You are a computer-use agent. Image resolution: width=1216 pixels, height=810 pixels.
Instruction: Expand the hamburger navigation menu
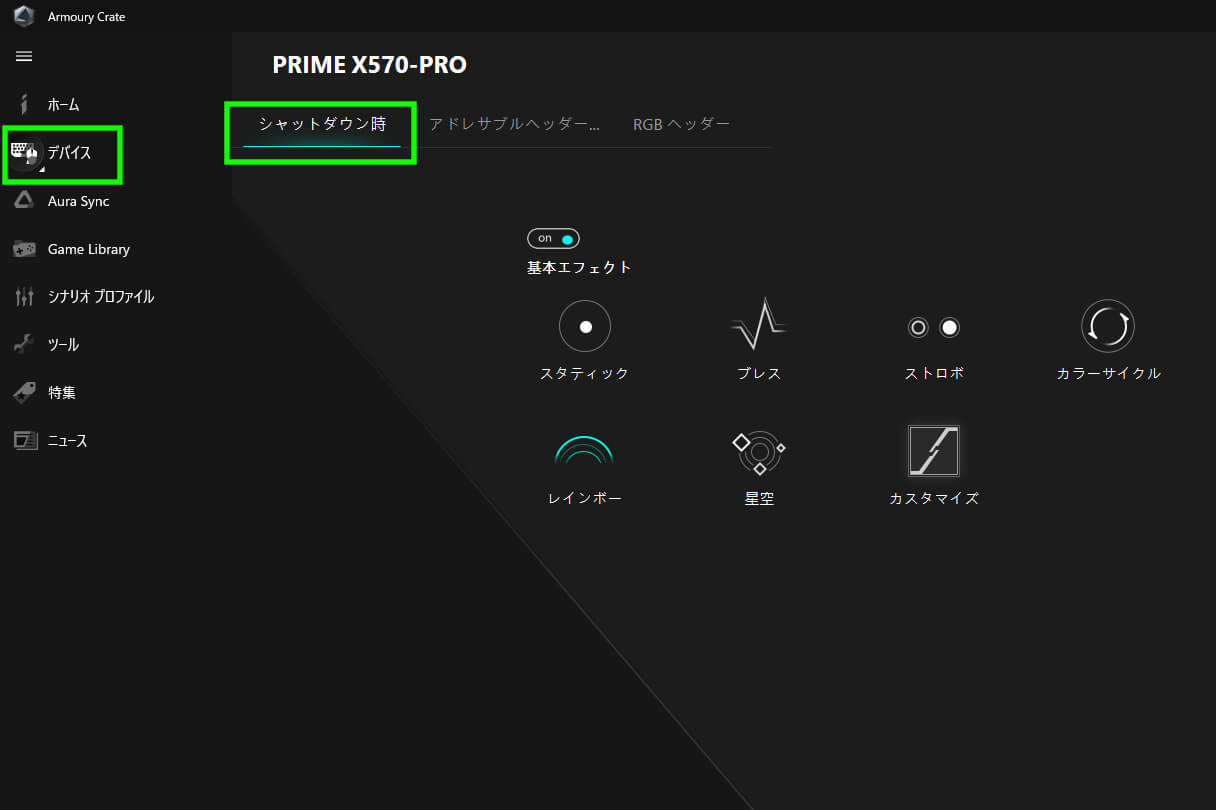pyautogui.click(x=24, y=56)
